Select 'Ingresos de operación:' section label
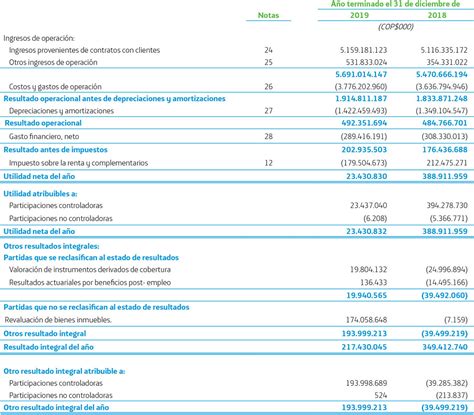The width and height of the screenshot is (474, 415). pos(39,38)
